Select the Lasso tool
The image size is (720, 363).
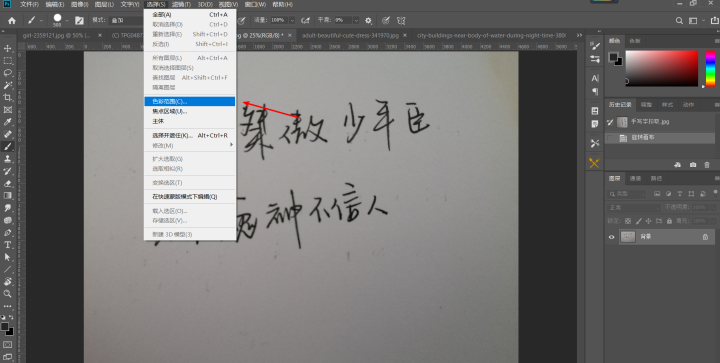point(8,73)
